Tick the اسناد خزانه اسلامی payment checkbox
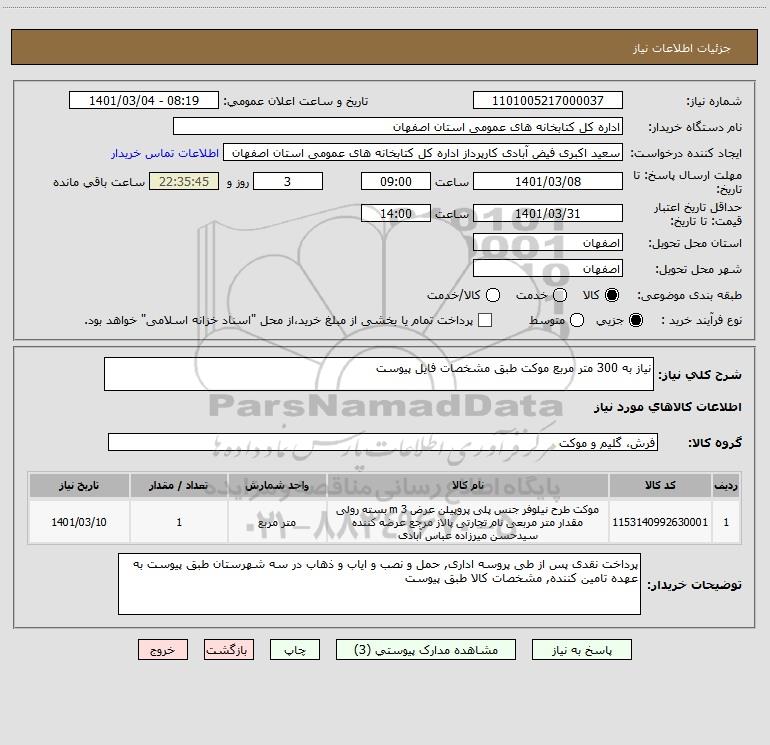Viewport: 770px width, 745px height. (x=485, y=320)
